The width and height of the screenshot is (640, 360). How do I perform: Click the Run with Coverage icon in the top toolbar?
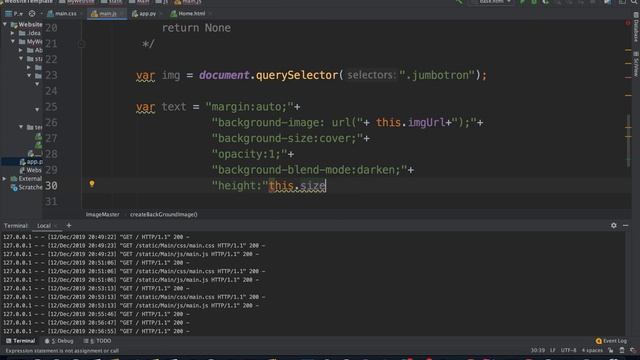(x=545, y=2)
